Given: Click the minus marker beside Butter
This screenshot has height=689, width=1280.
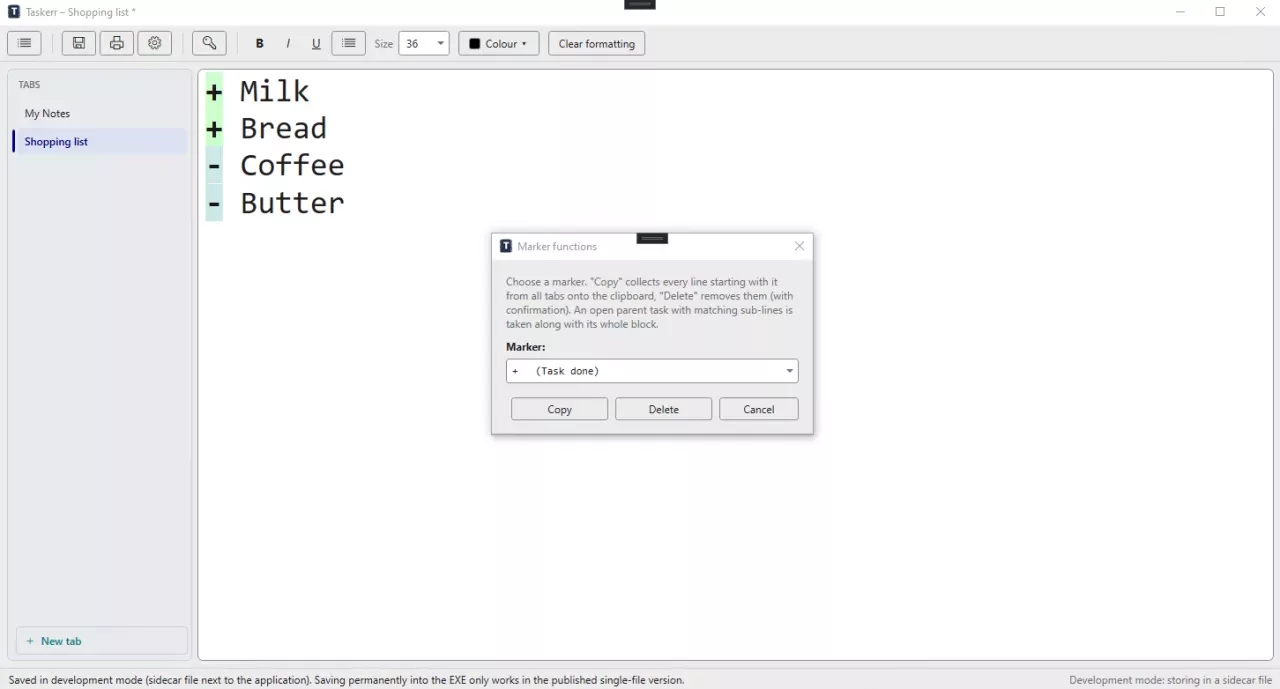Looking at the screenshot, I should click(214, 203).
